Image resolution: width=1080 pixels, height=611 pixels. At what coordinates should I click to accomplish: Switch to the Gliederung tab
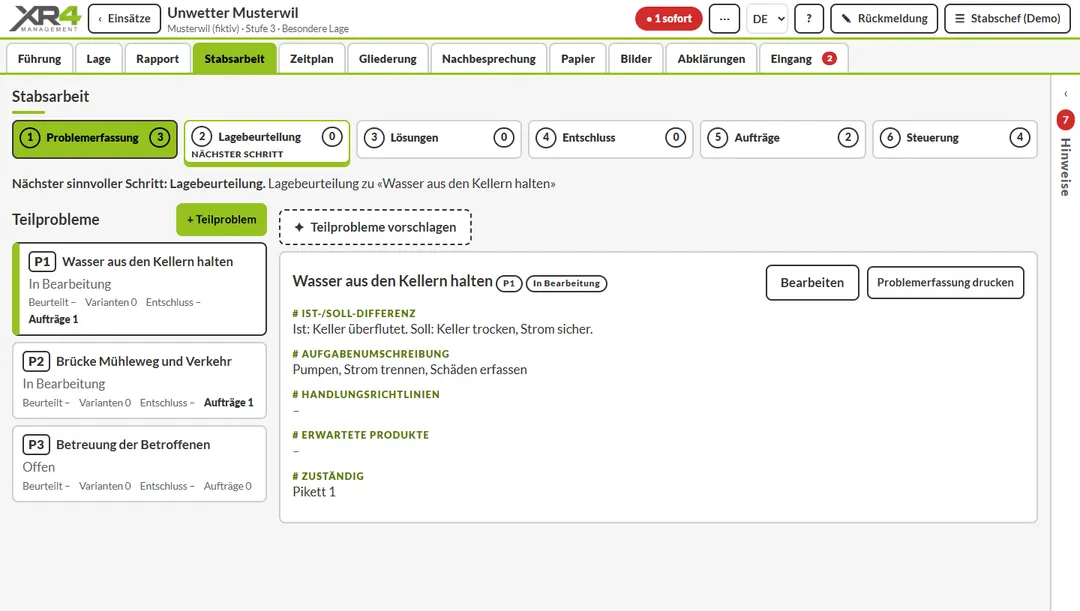pyautogui.click(x=387, y=59)
